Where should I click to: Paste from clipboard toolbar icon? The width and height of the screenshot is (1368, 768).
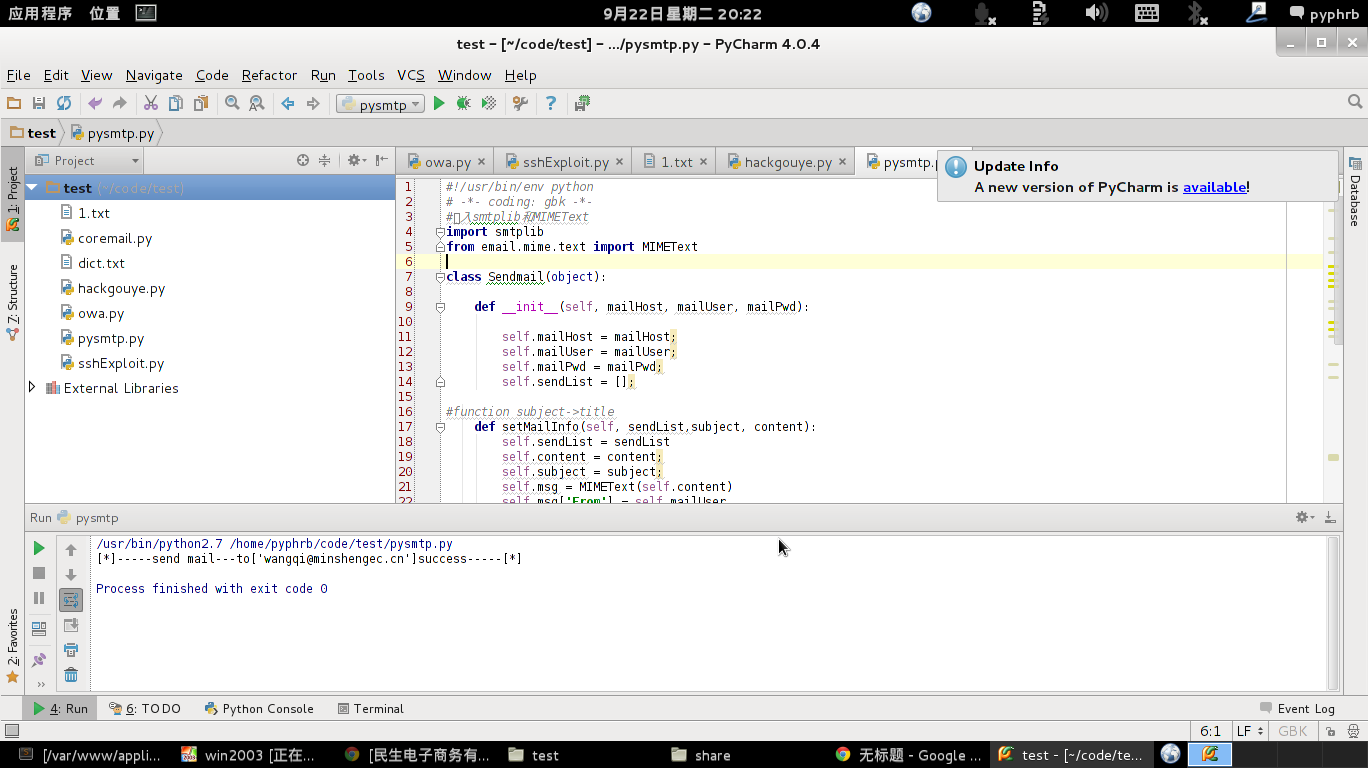201,103
